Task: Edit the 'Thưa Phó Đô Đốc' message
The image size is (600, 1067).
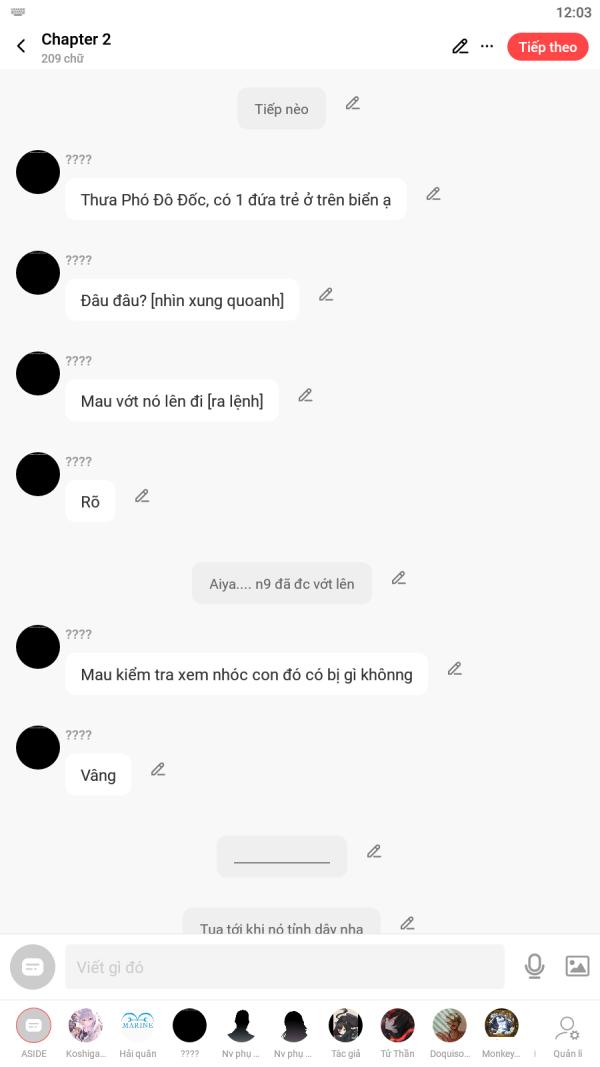Action: pos(433,194)
